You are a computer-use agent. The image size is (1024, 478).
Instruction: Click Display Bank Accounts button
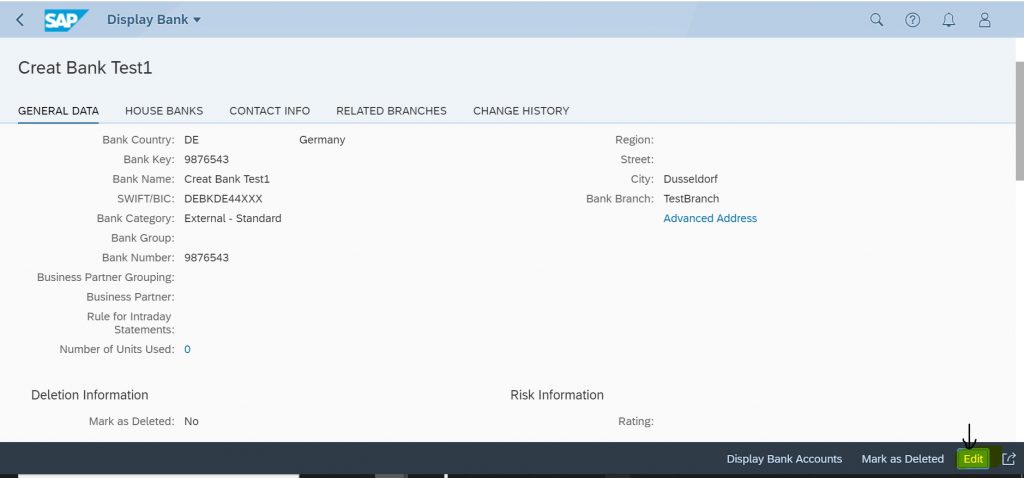pos(784,459)
